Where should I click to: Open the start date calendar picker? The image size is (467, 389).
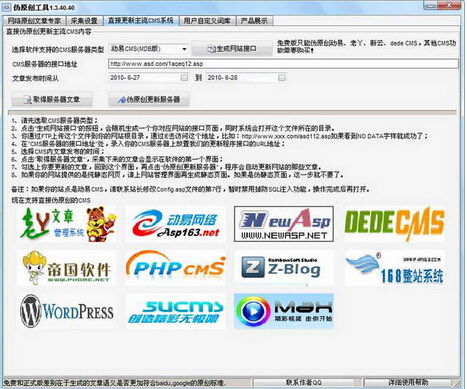[x=184, y=78]
